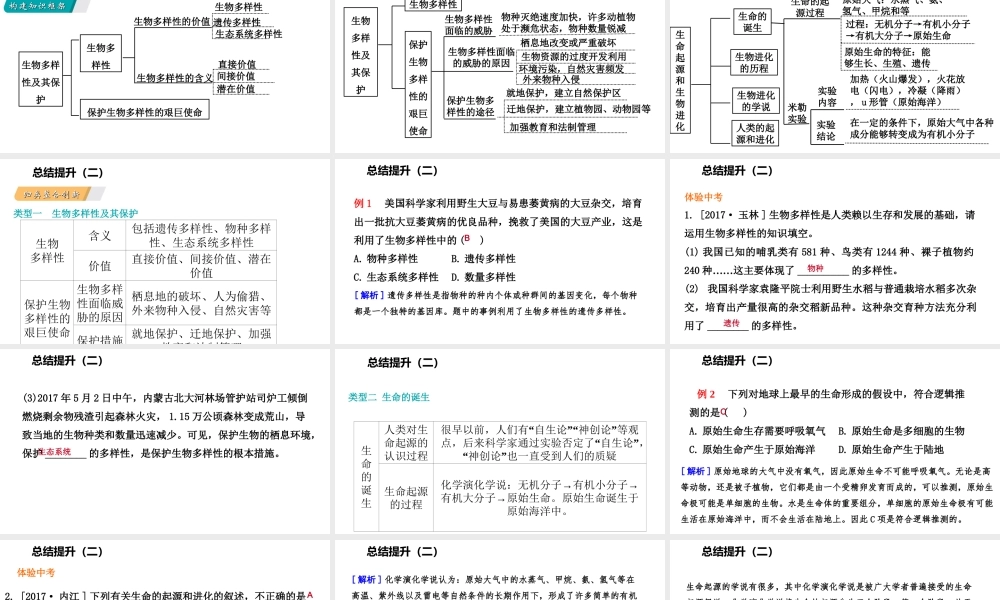Viewport: 1000px width, 600px height.
Task: Select option C. 生态系统多样性 in example 1
Action: [x=396, y=277]
